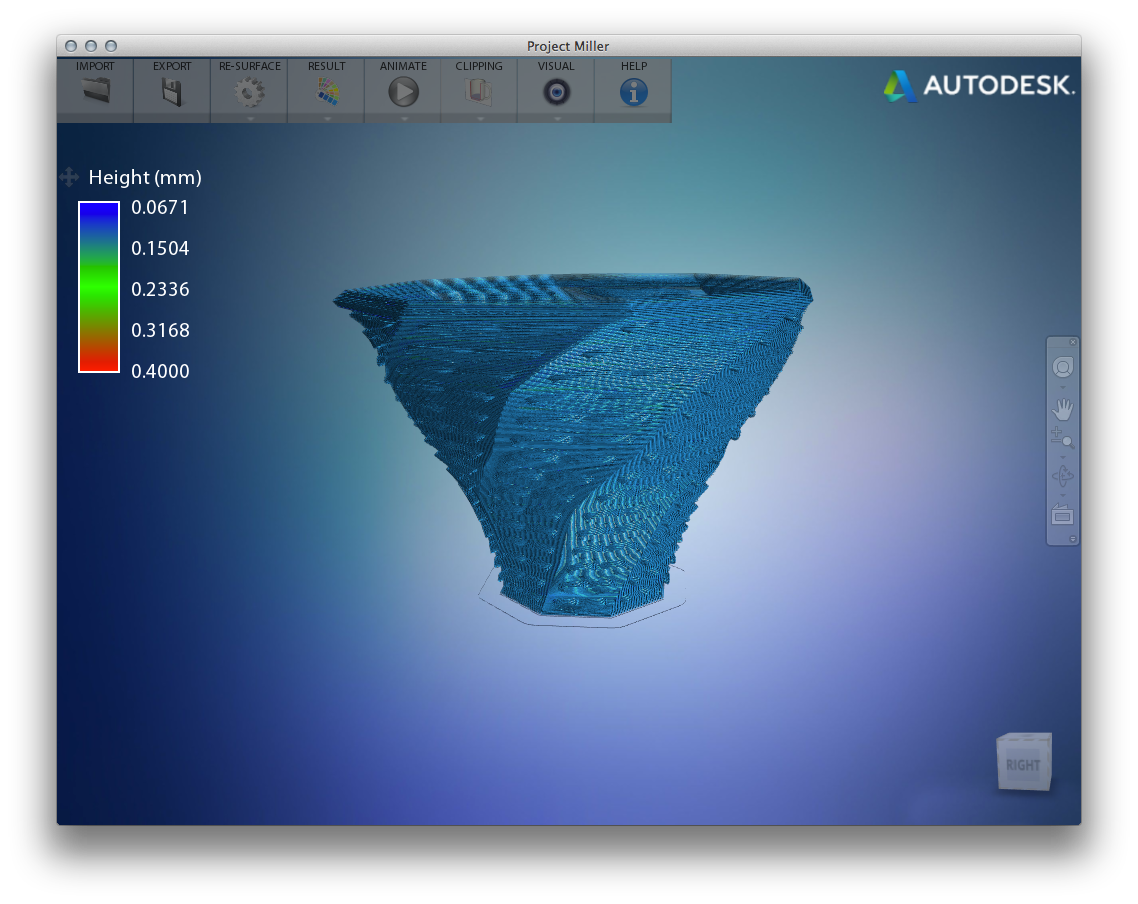Click the clapperboard icon in navigation bar
The width and height of the screenshot is (1138, 904).
pos(1062,516)
